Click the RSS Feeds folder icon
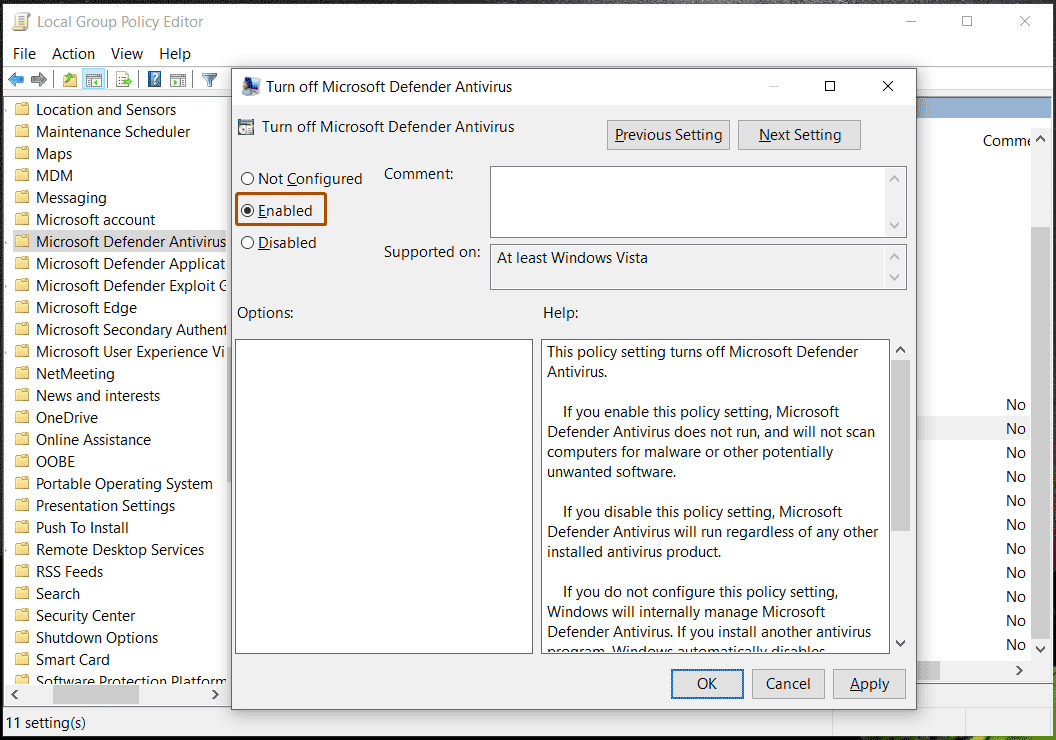 click(x=22, y=571)
